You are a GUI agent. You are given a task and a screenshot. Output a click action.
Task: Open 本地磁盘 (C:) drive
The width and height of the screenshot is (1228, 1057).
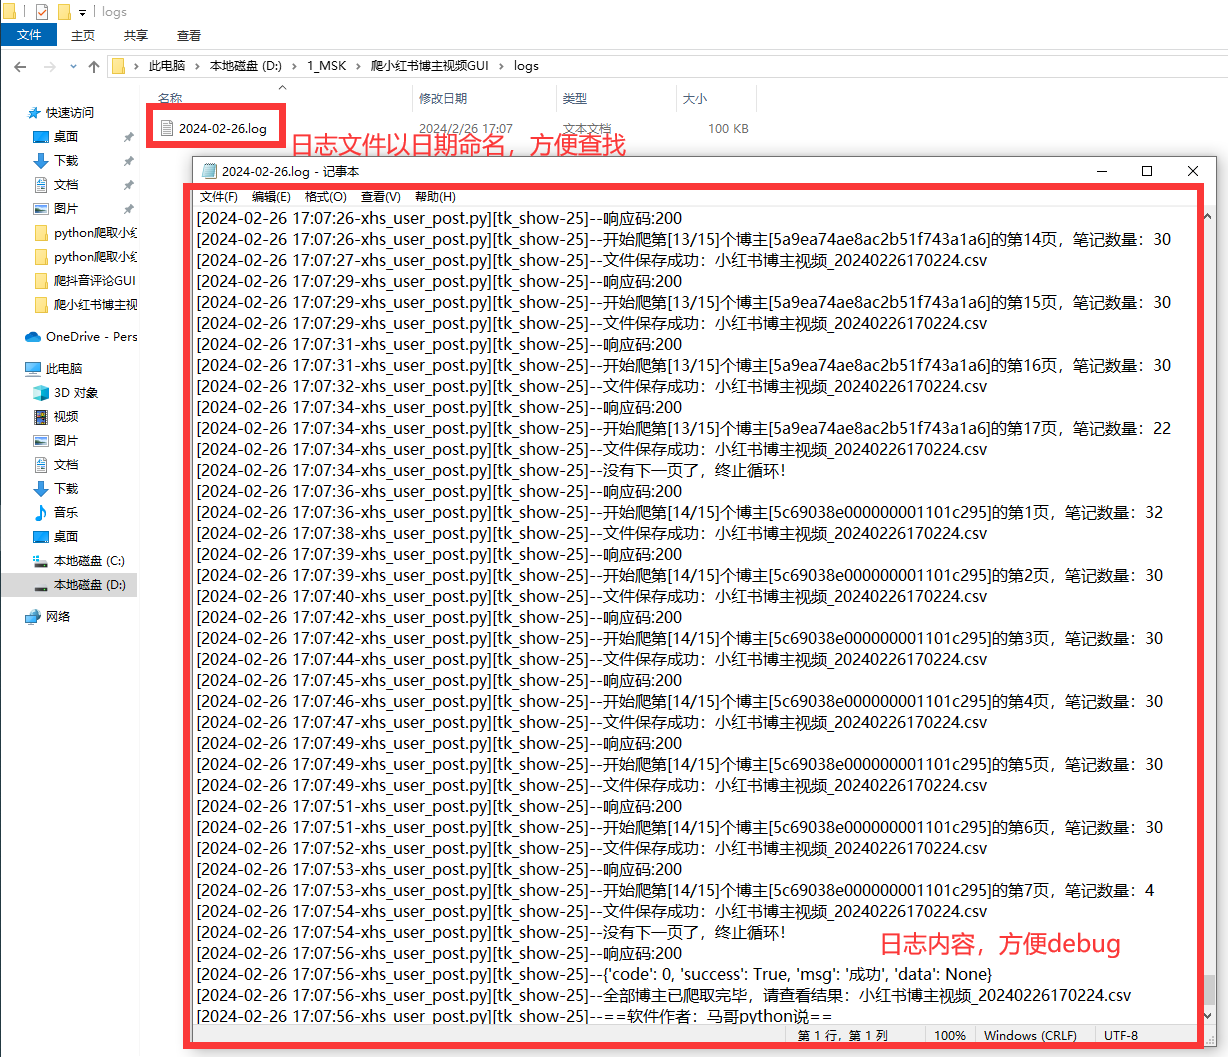pos(88,561)
